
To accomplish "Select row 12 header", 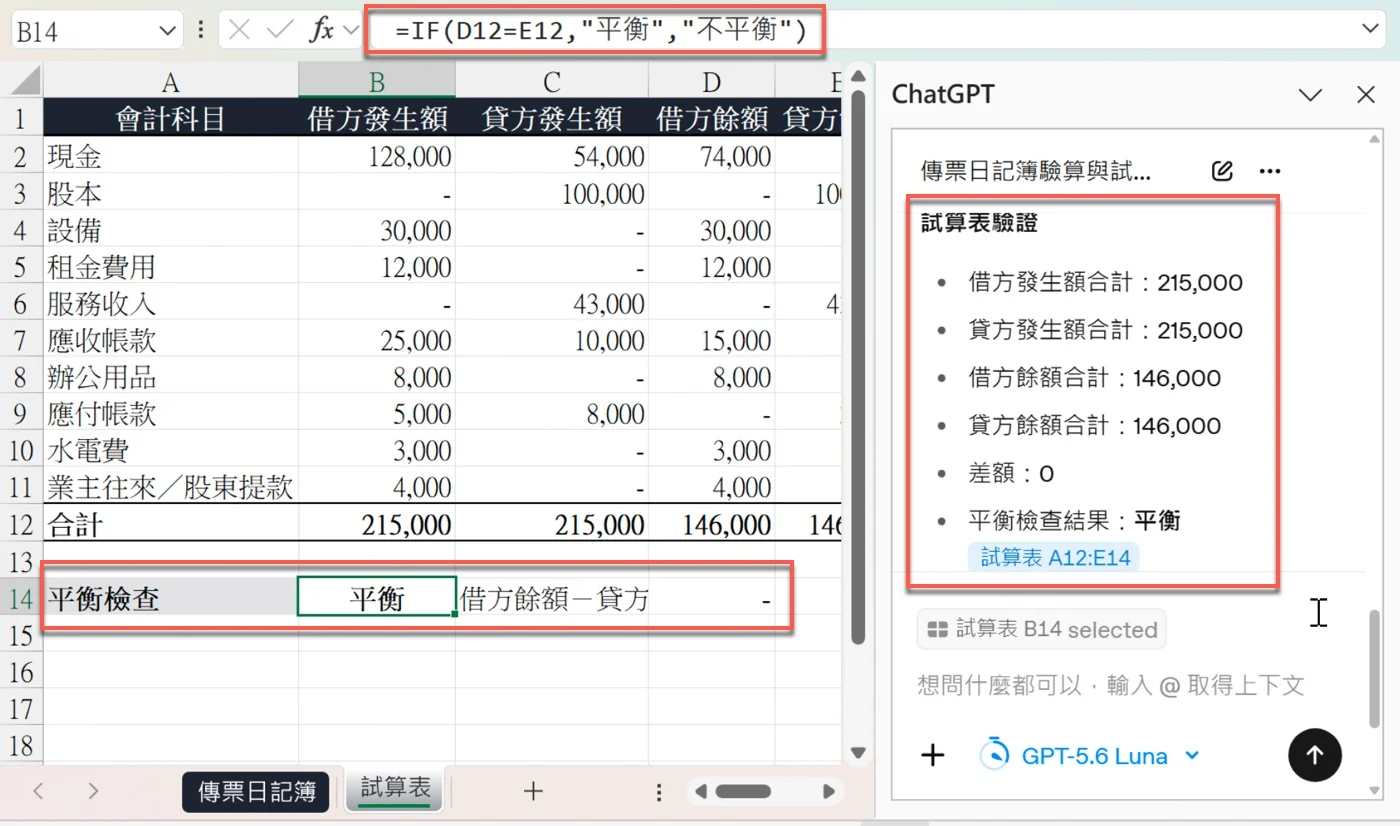I will pos(21,524).
